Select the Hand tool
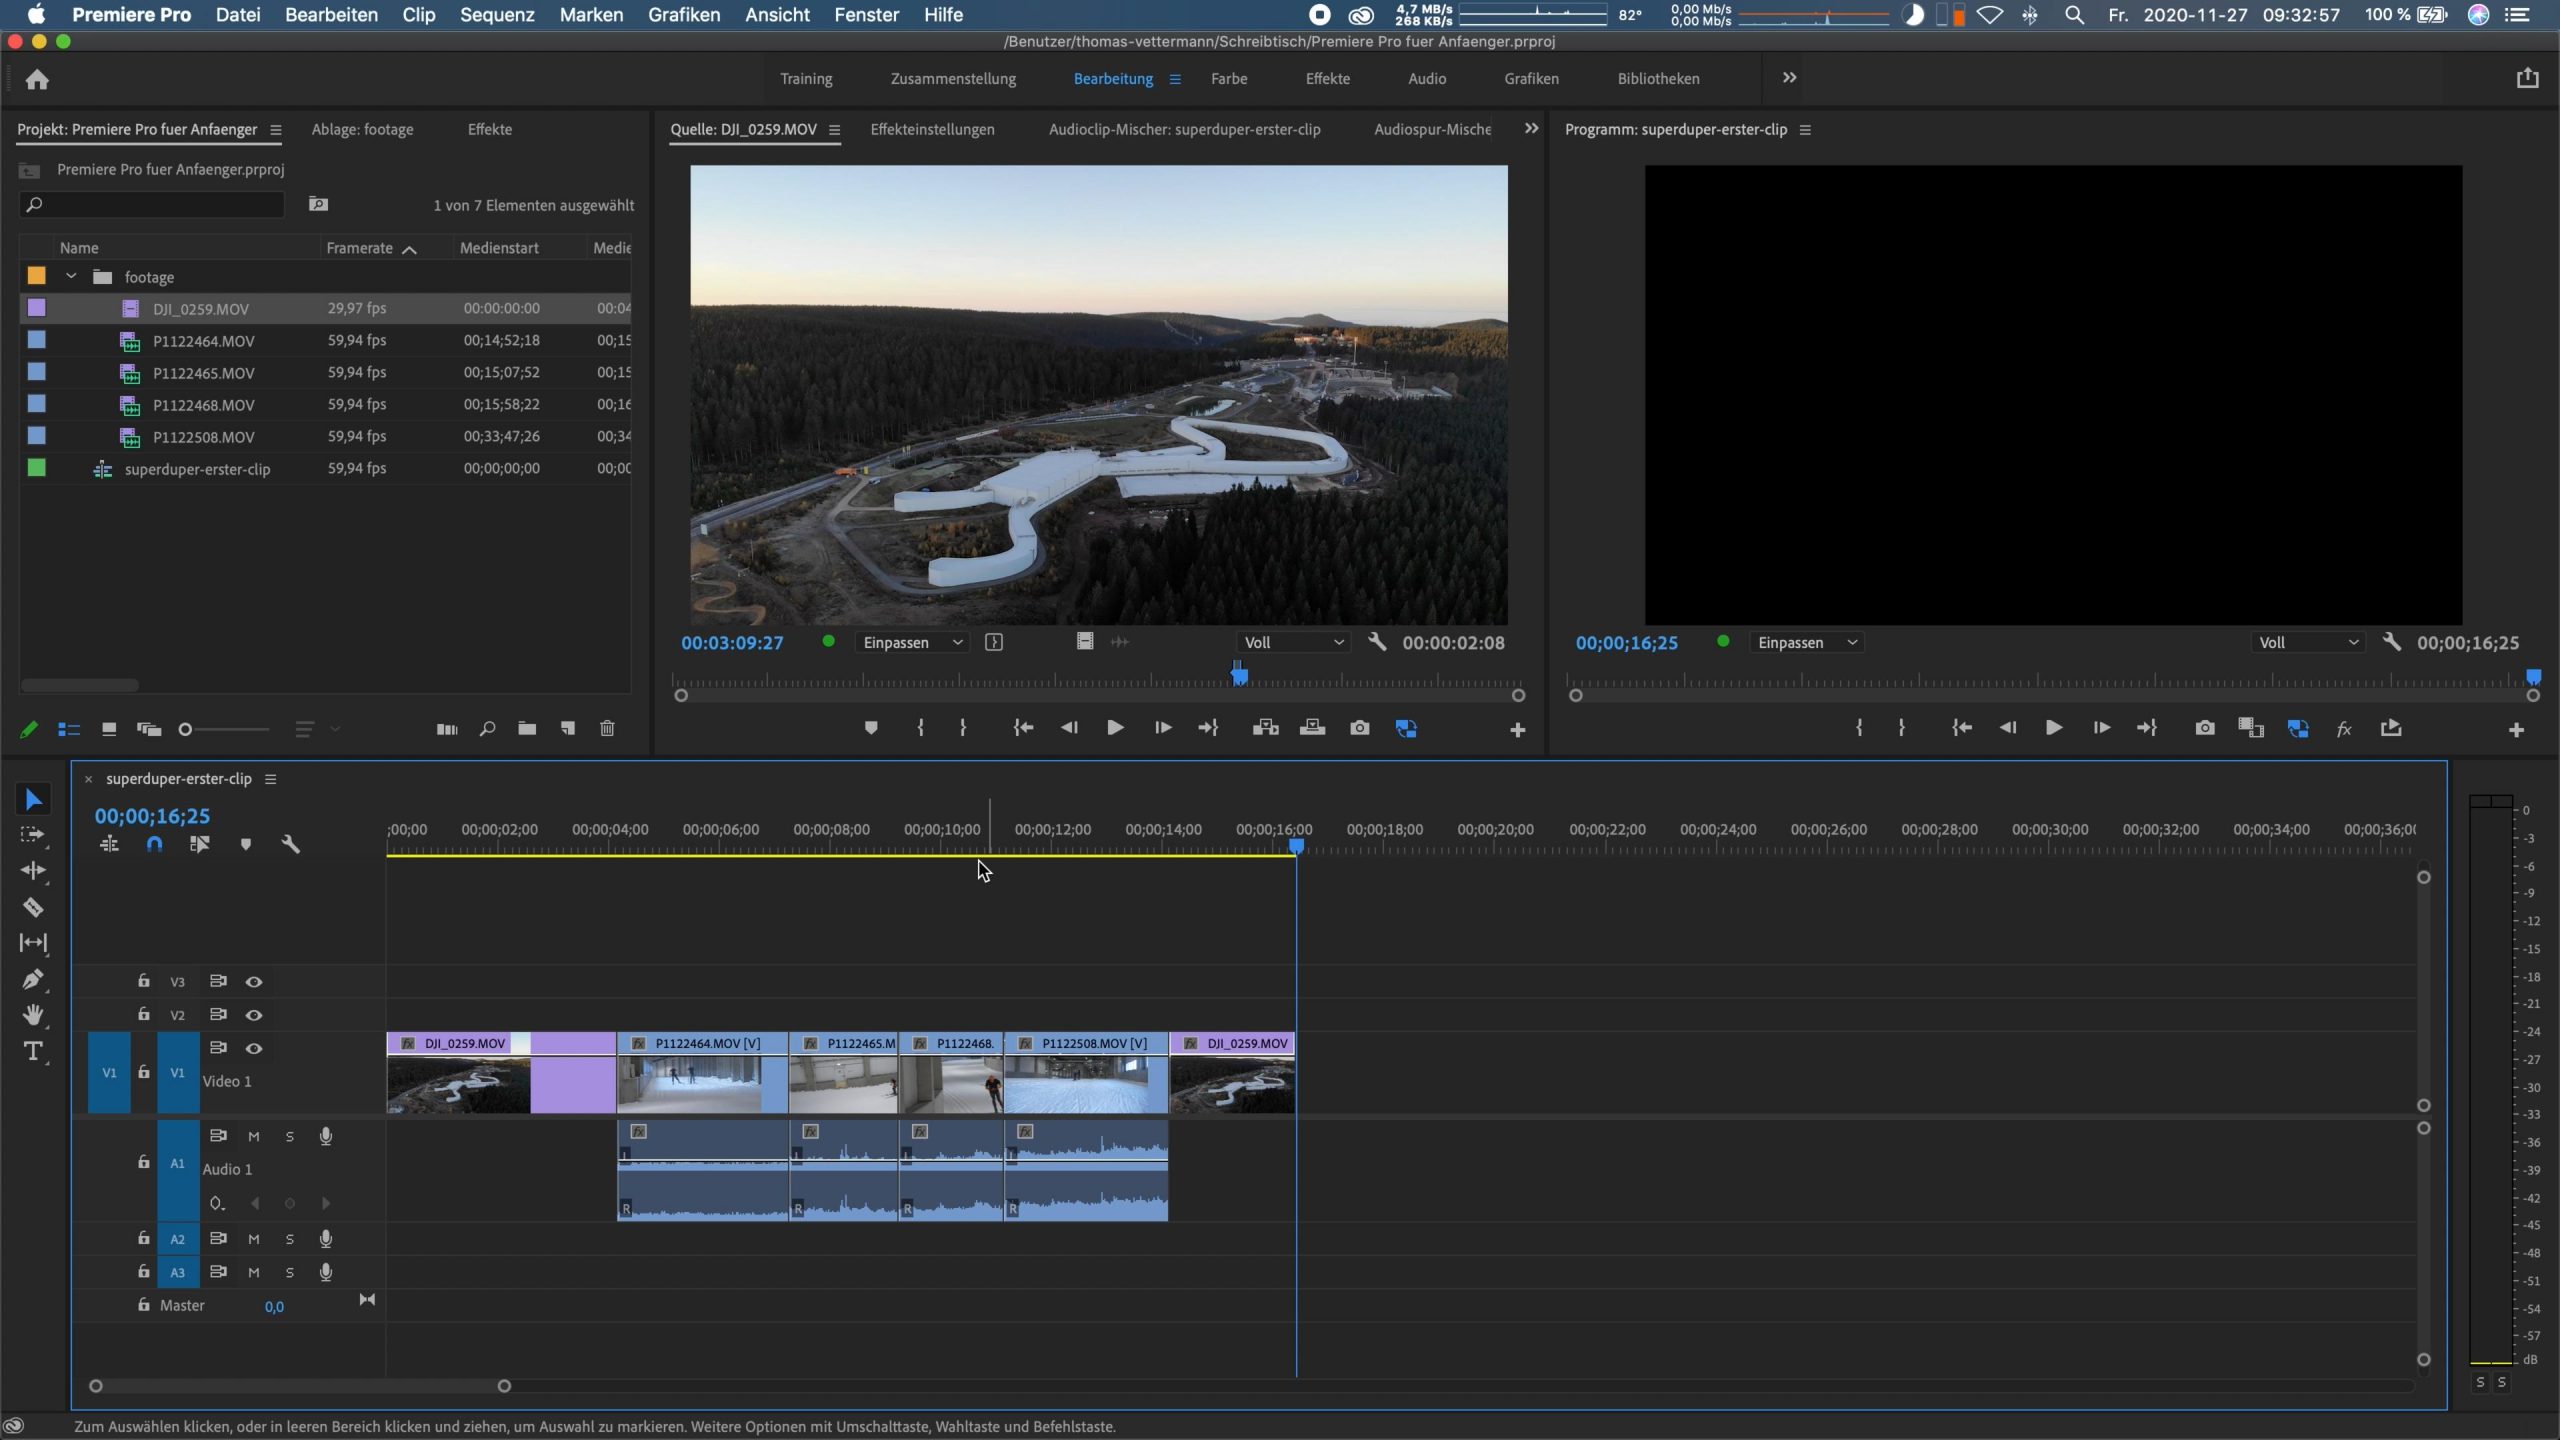Viewport: 2560px width, 1440px height. coord(33,1015)
